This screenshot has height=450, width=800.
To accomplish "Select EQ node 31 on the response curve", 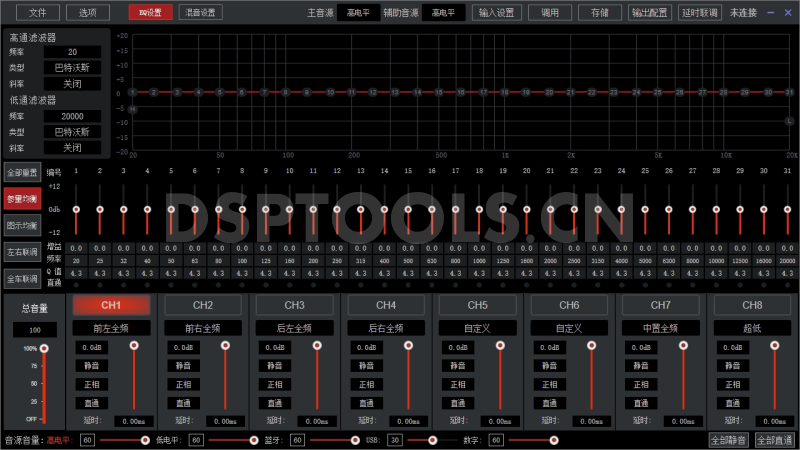I will pos(788,92).
